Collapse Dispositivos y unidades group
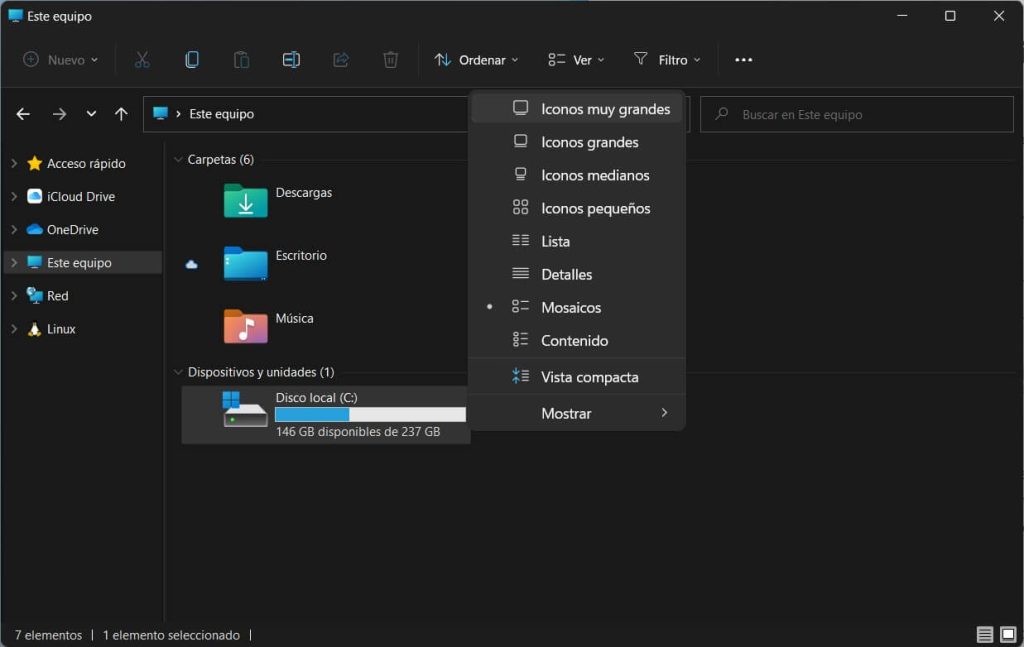 click(178, 371)
